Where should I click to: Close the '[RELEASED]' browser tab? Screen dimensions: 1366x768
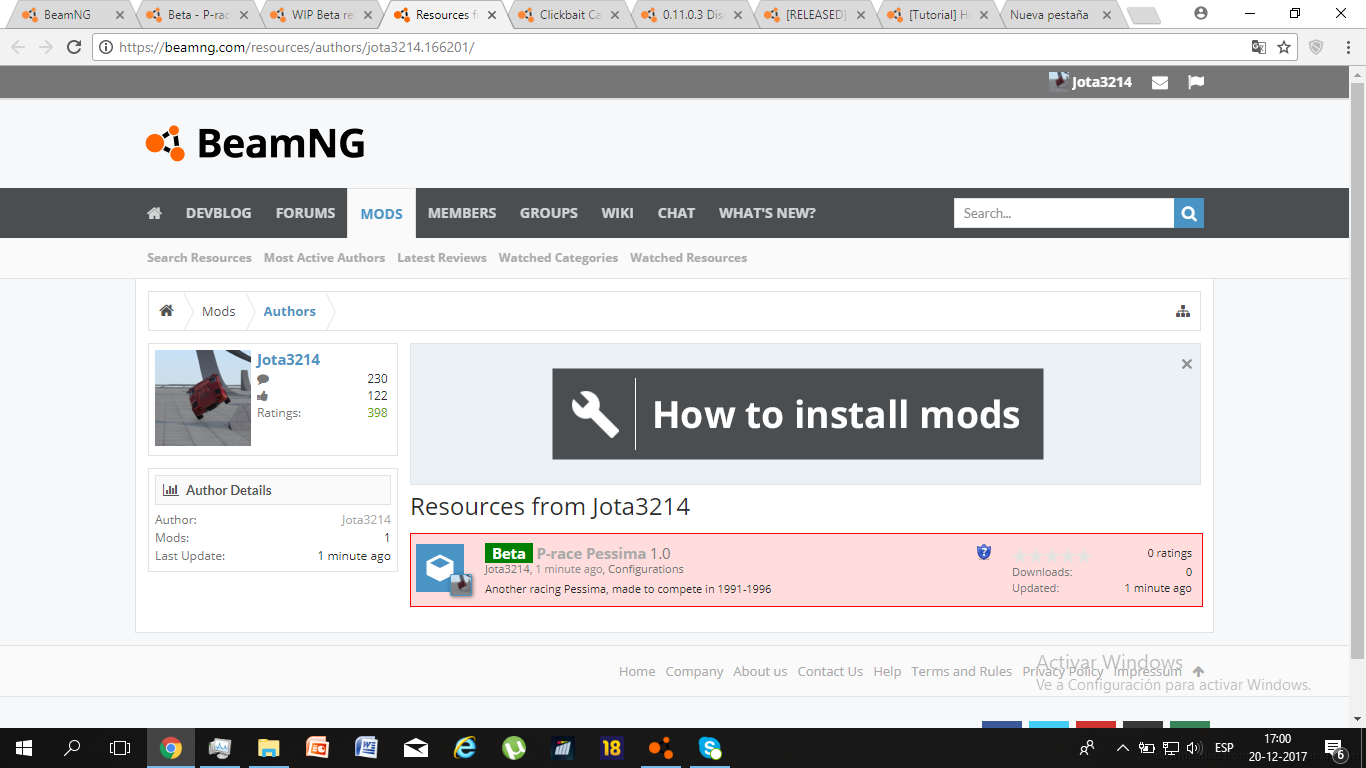[861, 15]
